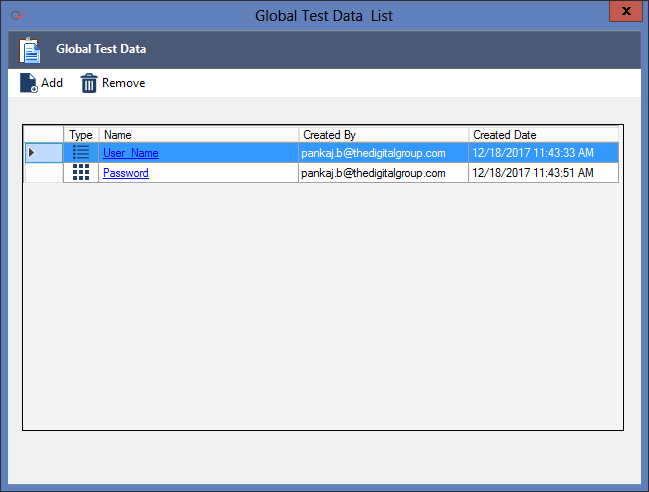Sort by the Created Date column header
The width and height of the screenshot is (649, 492).
coord(544,135)
